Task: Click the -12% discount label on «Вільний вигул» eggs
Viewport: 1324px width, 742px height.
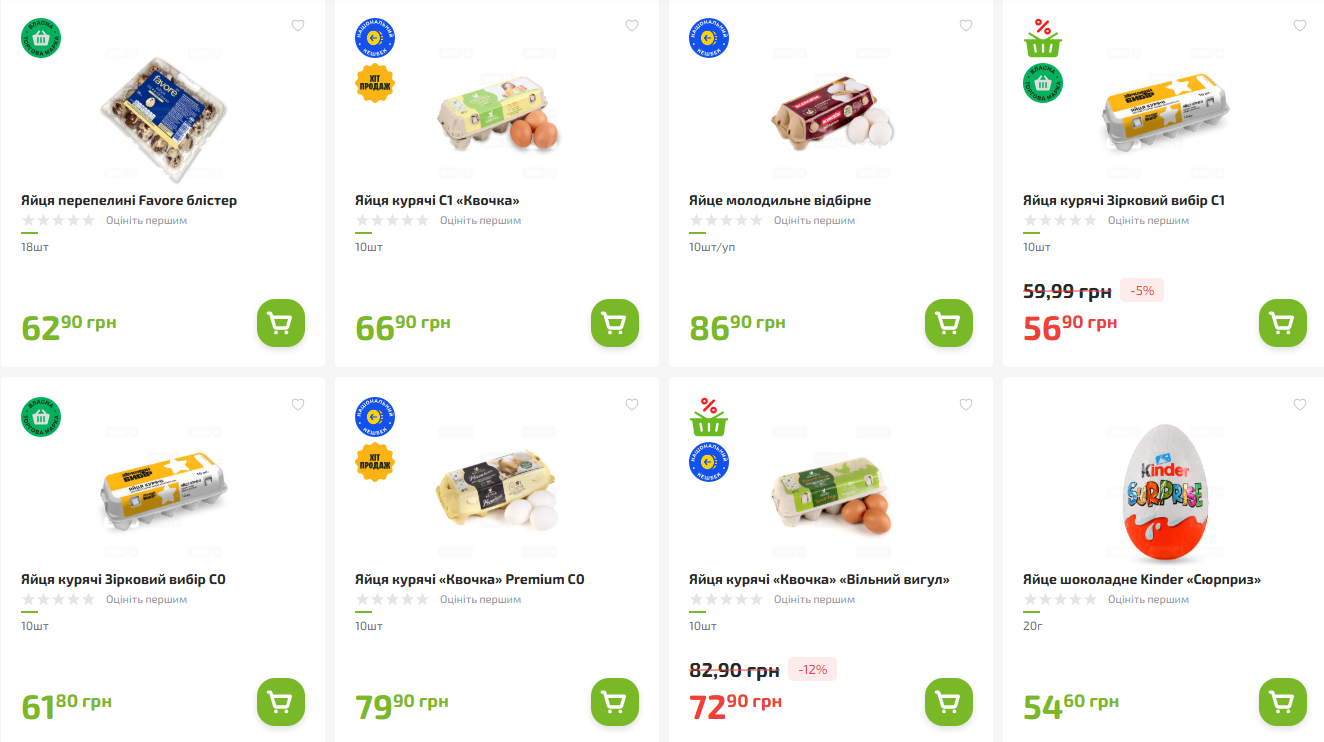Action: point(812,669)
